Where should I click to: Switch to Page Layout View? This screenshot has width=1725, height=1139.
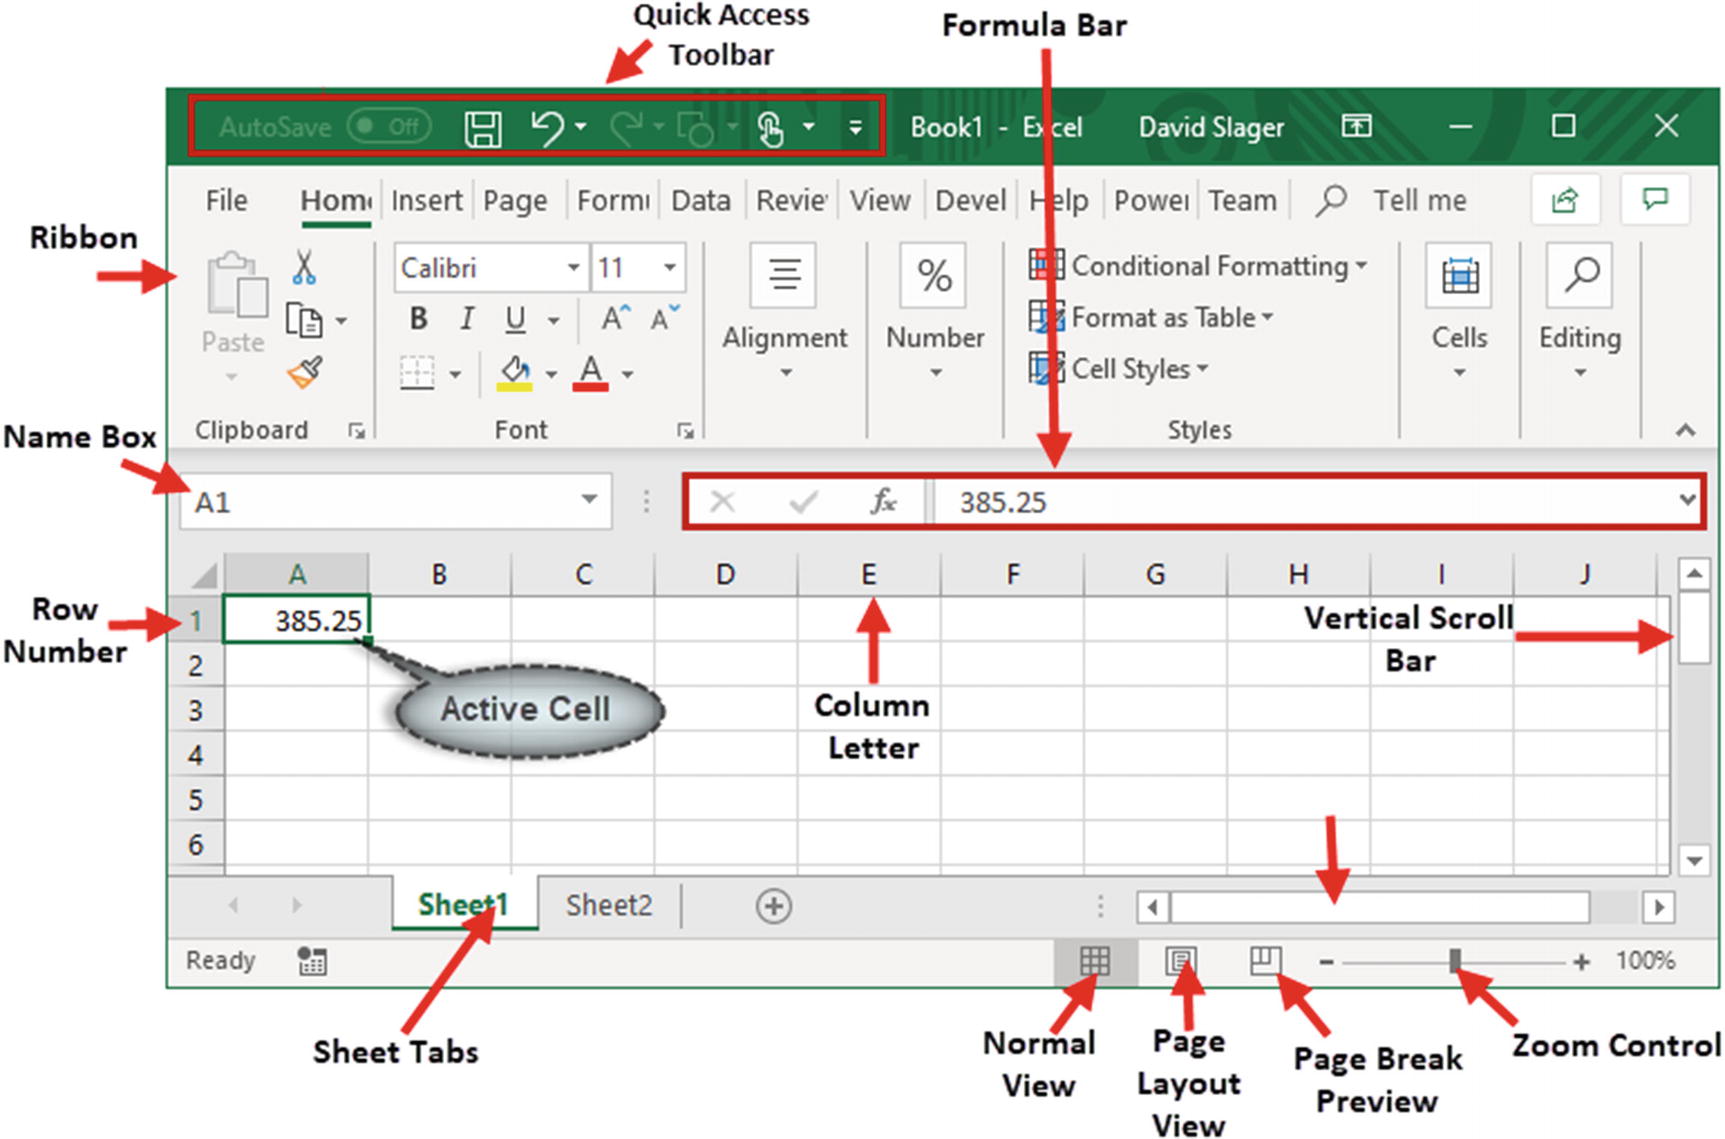(x=1180, y=961)
